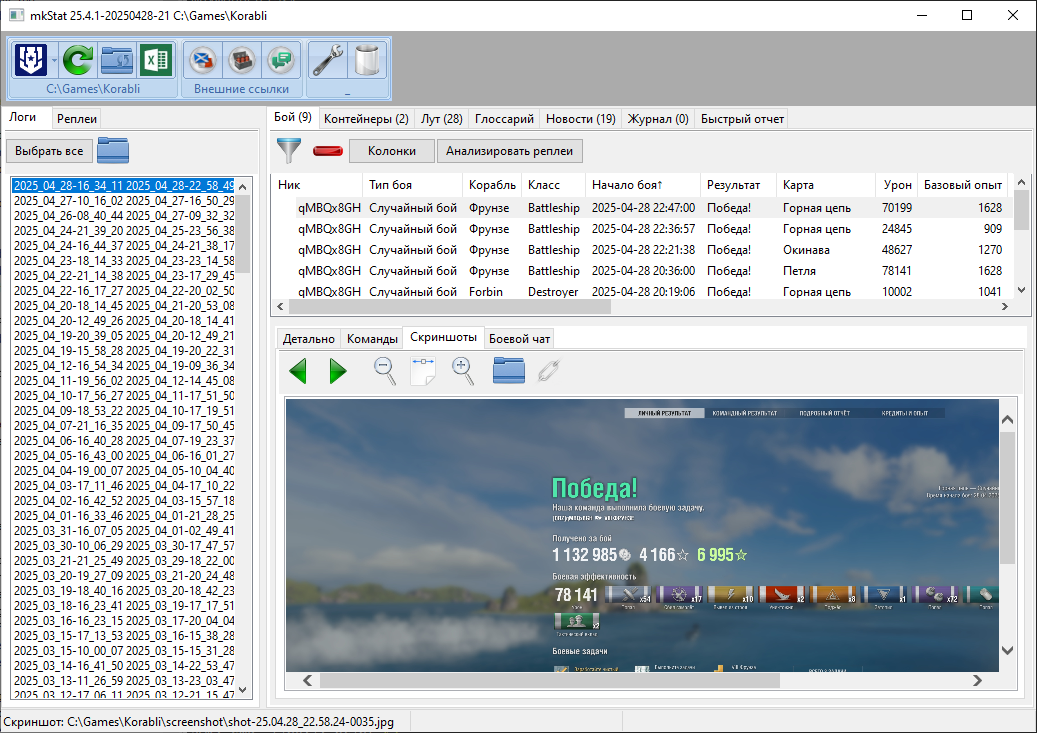Click the Колонки button
The width and height of the screenshot is (1037, 733).
392,151
